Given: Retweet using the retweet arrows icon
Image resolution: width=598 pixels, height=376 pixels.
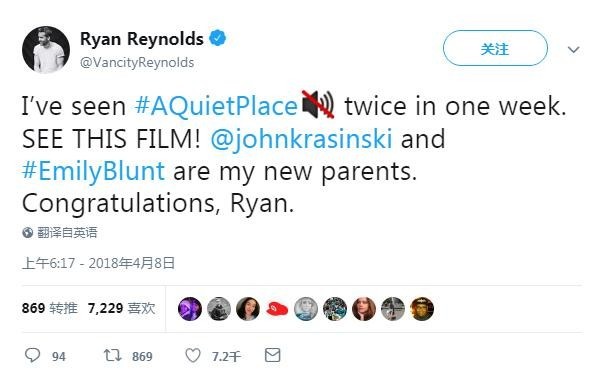Looking at the screenshot, I should click(x=113, y=355).
